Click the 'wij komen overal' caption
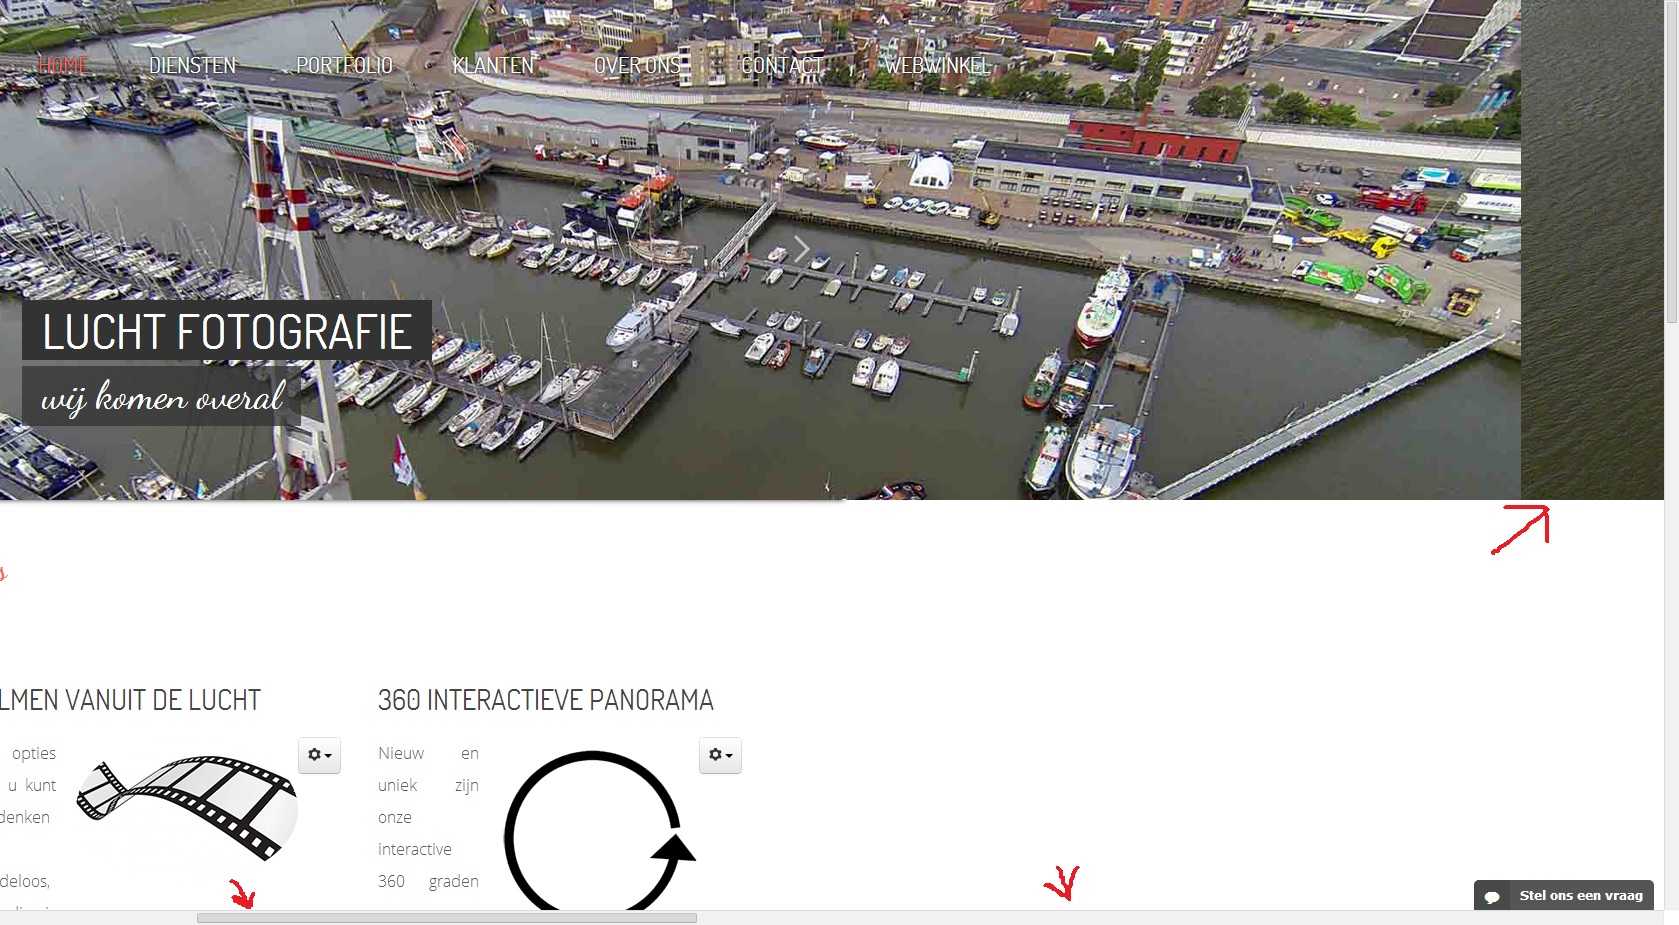This screenshot has width=1679, height=925. tap(162, 397)
